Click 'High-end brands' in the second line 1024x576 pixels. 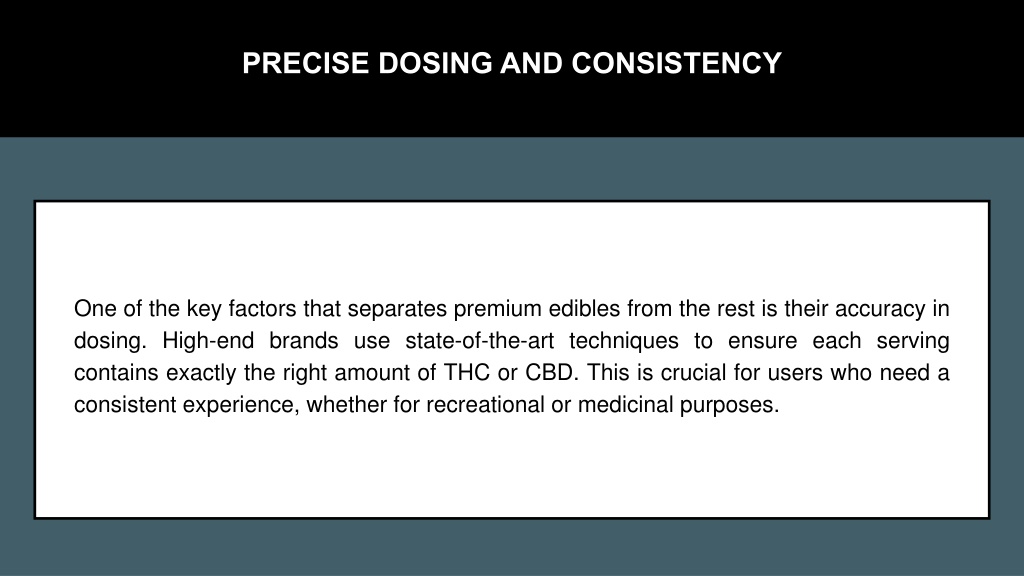[250, 341]
